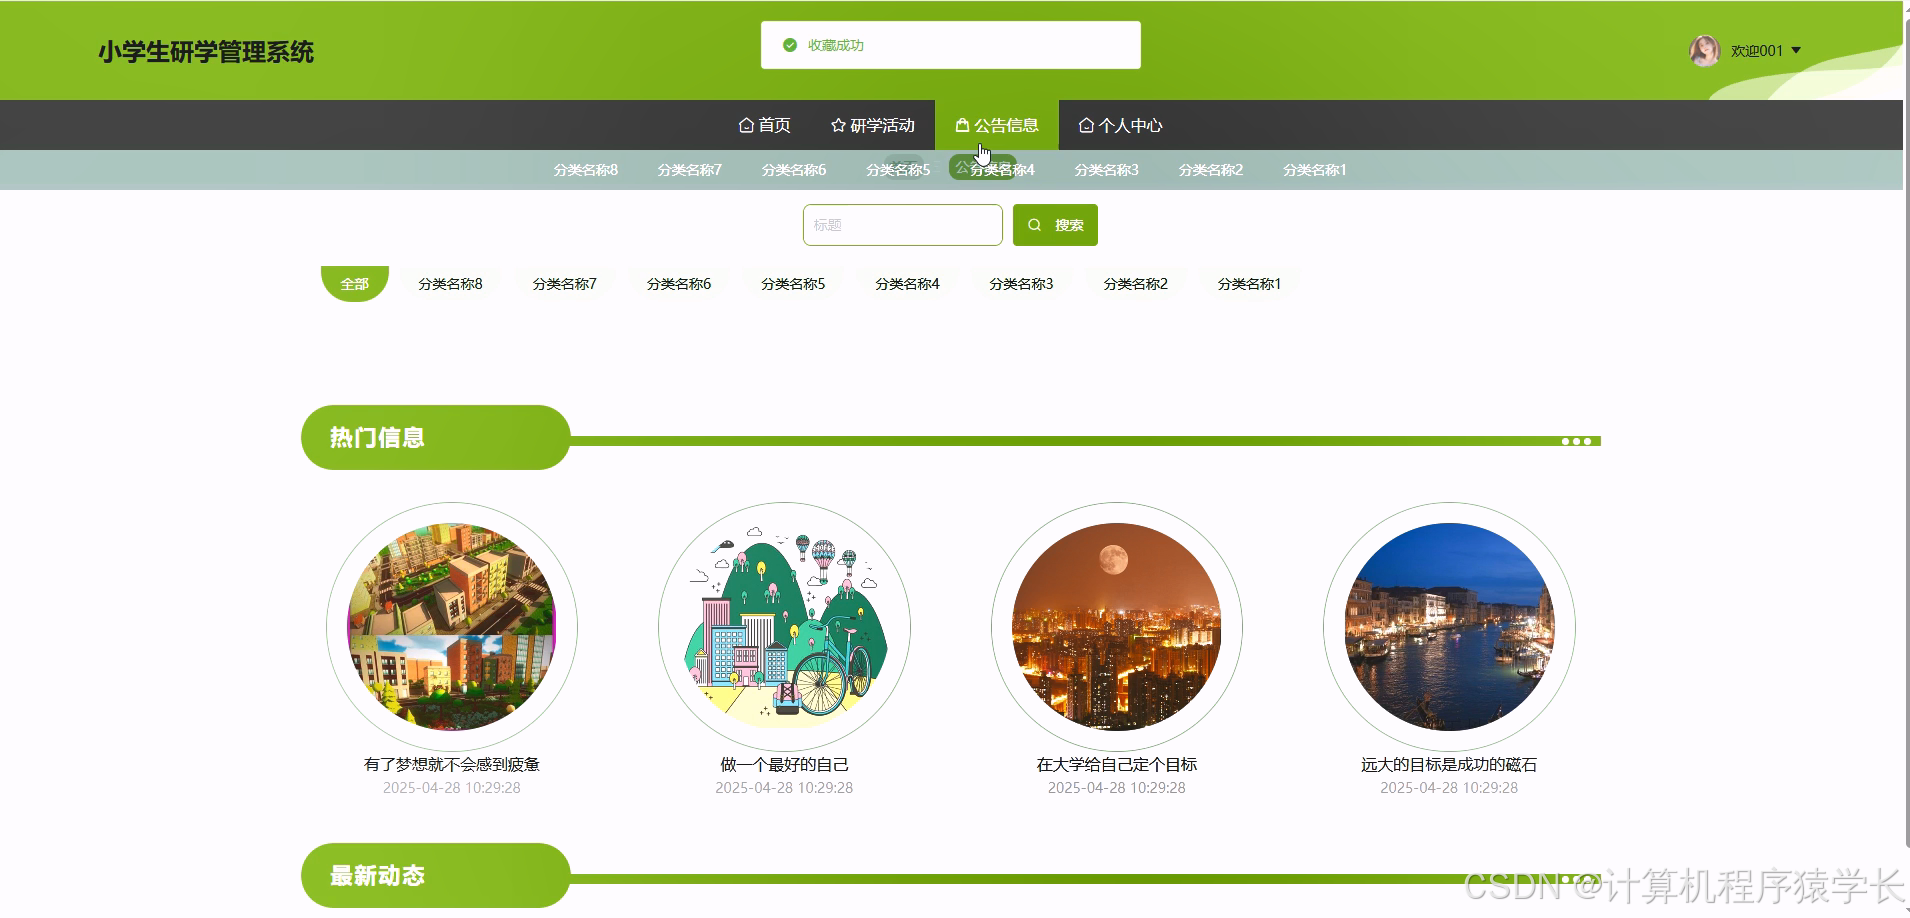
Task: Click the user avatar picture
Action: point(1704,51)
